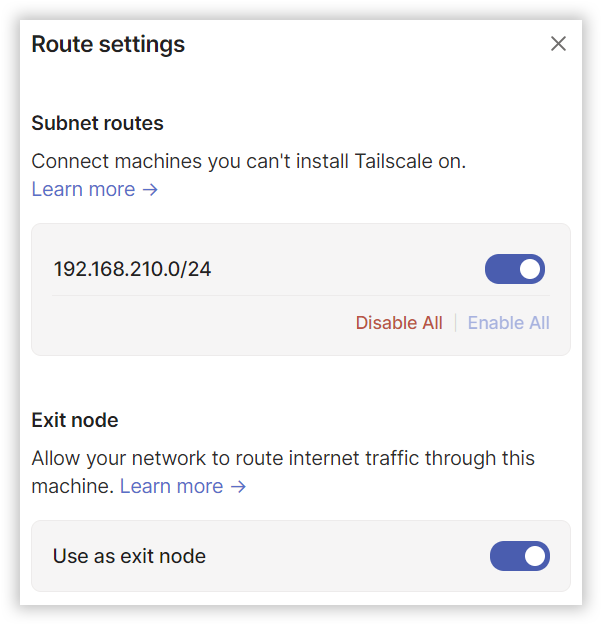Click the separator between Disable All and Enable All
Image resolution: width=602 pixels, height=625 pixels.
[x=455, y=322]
